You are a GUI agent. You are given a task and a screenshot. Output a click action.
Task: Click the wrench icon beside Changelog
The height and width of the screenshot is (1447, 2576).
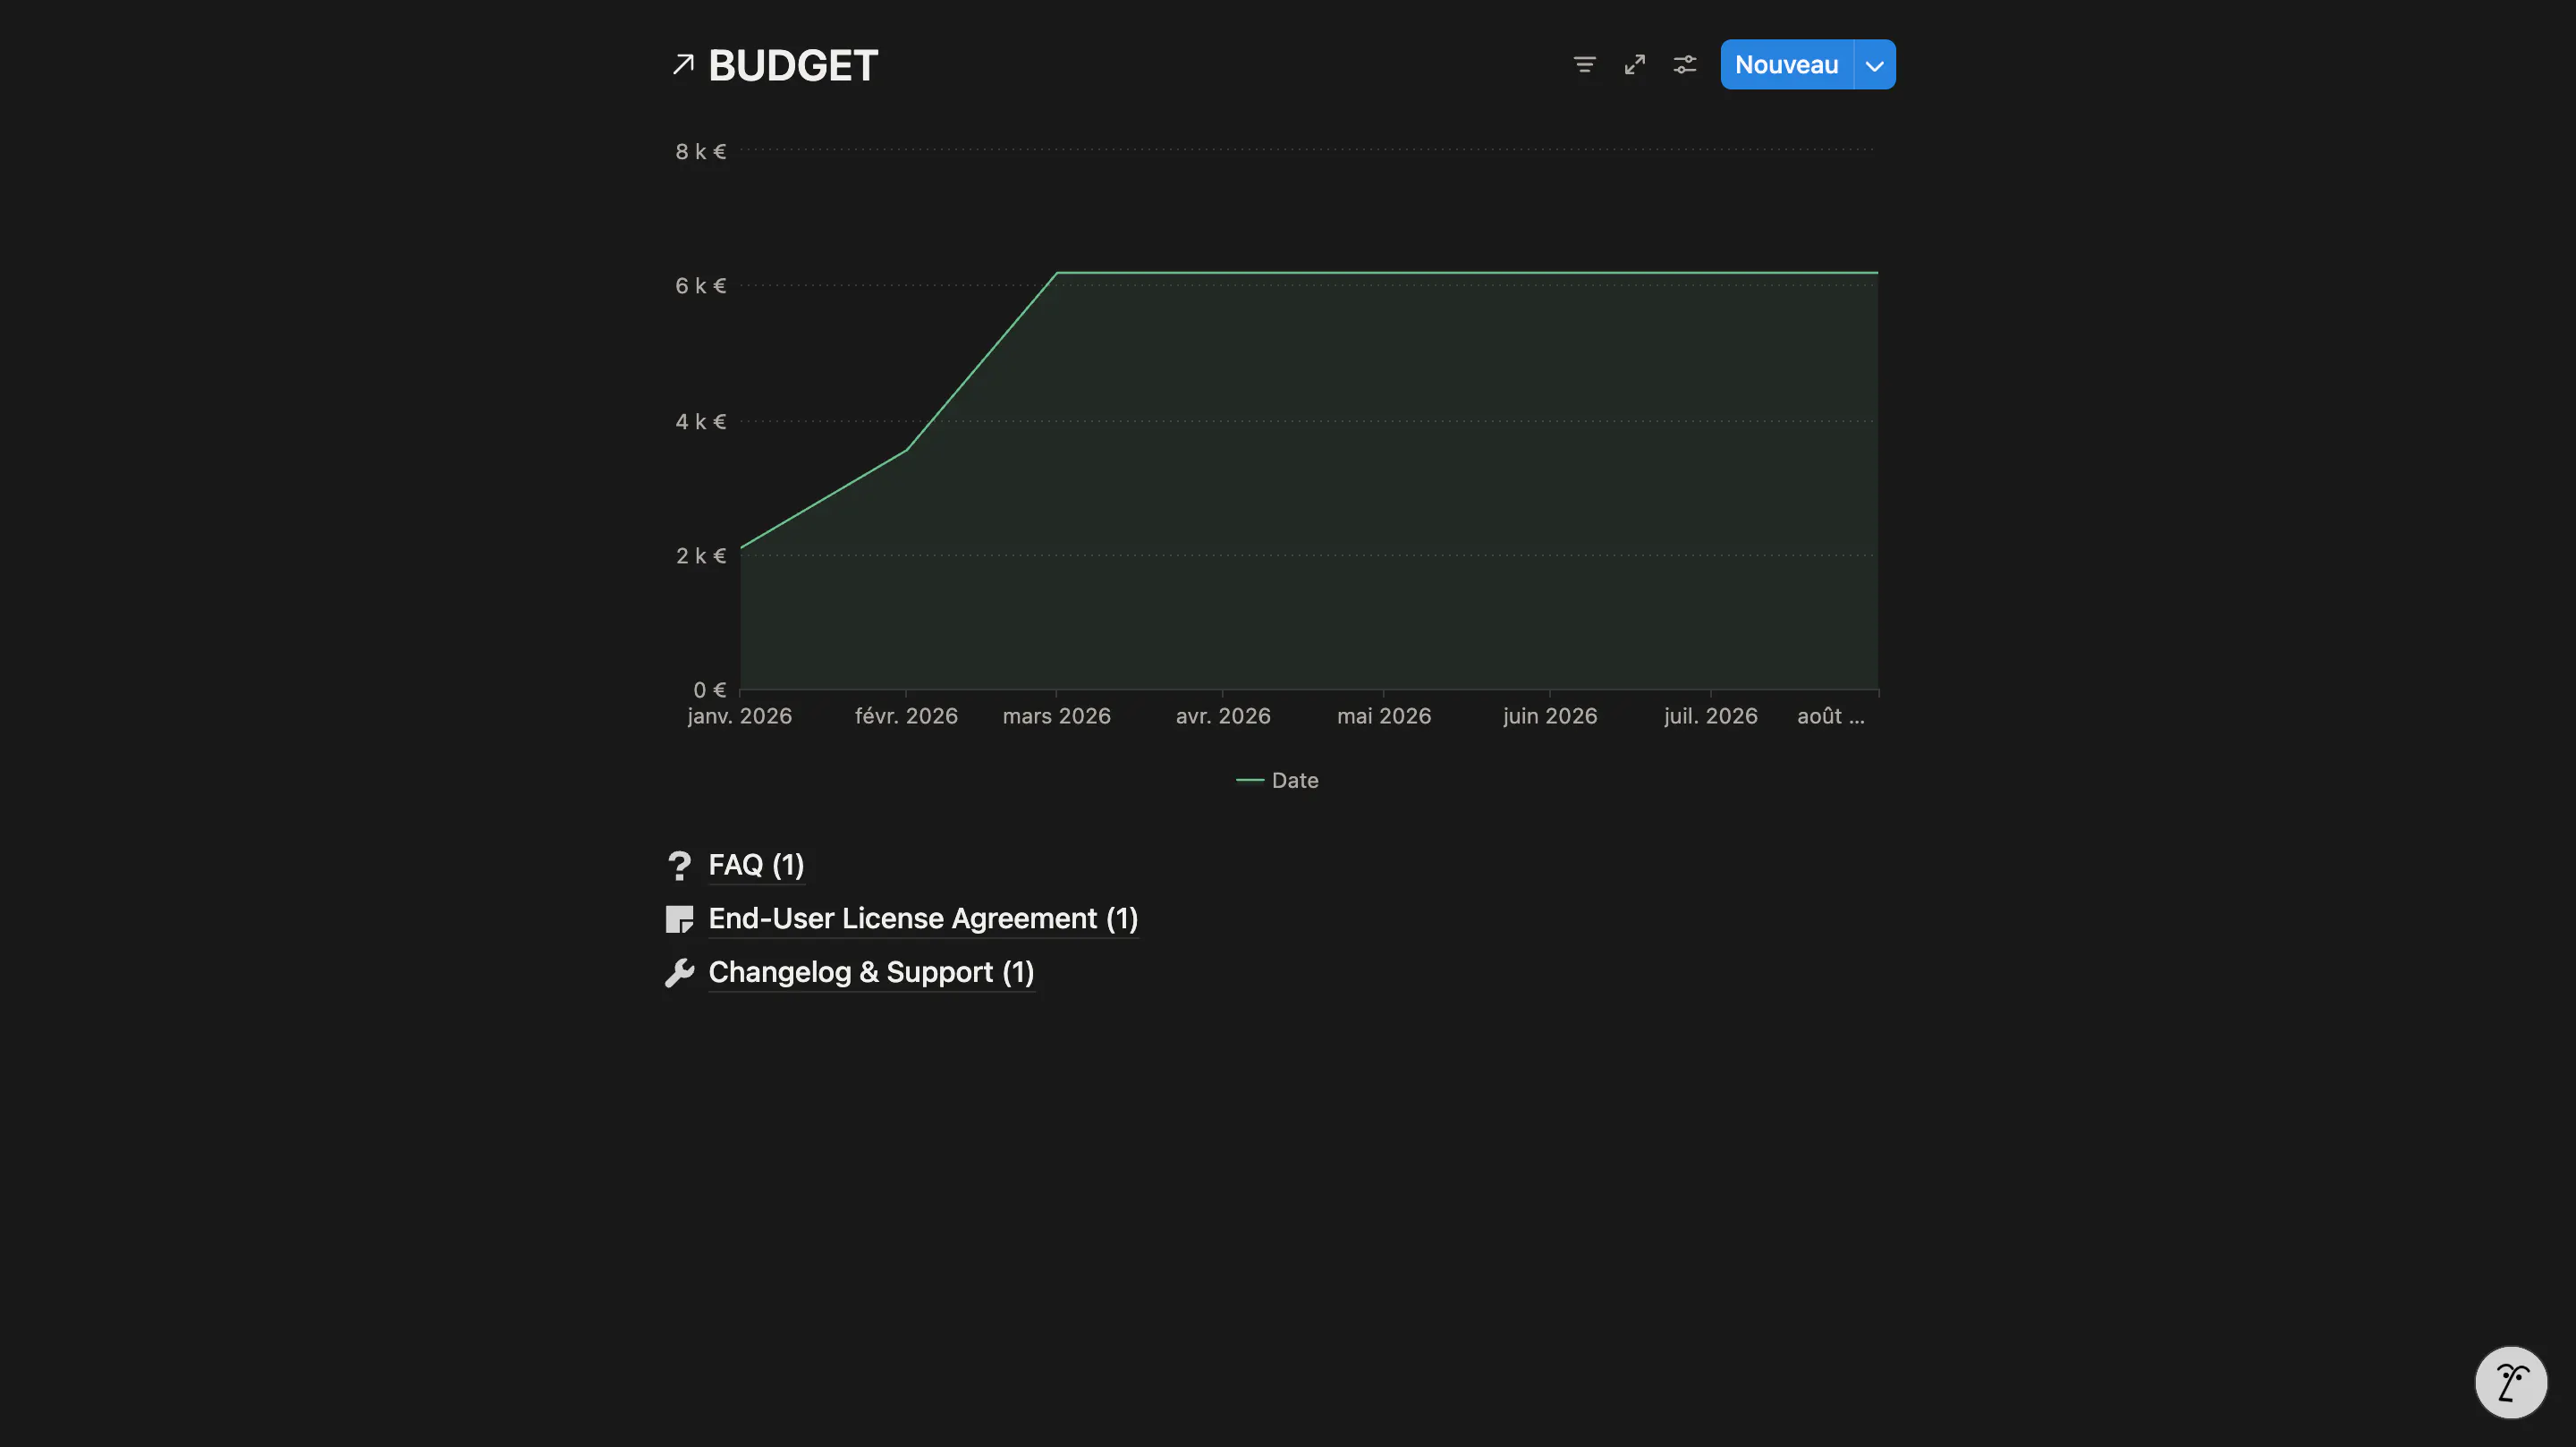coord(679,973)
